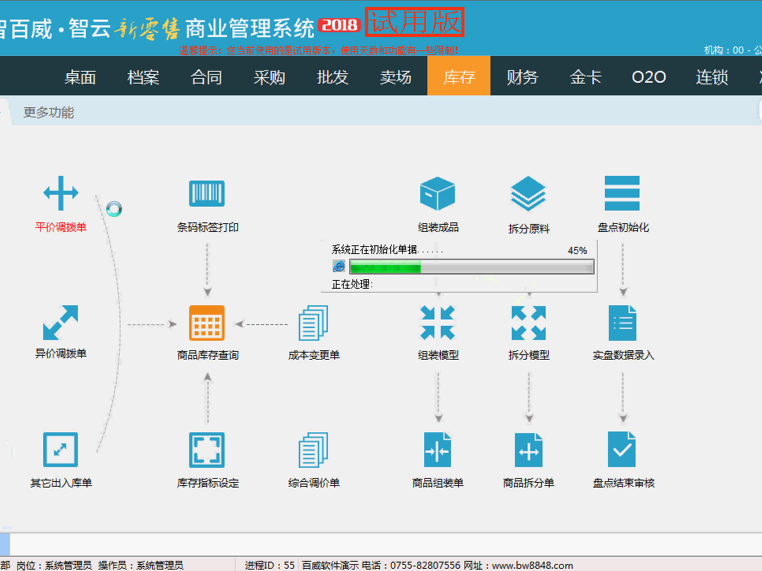
Task: Open the 金卡 menu tab
Action: (585, 77)
